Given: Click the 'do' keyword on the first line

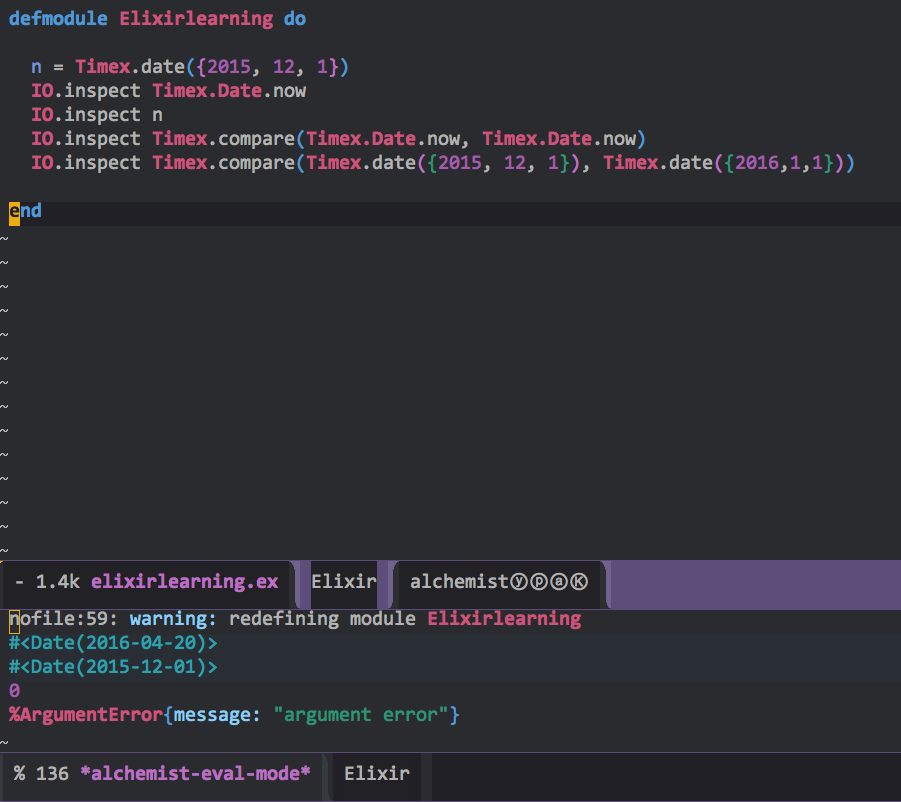Looking at the screenshot, I should (295, 19).
